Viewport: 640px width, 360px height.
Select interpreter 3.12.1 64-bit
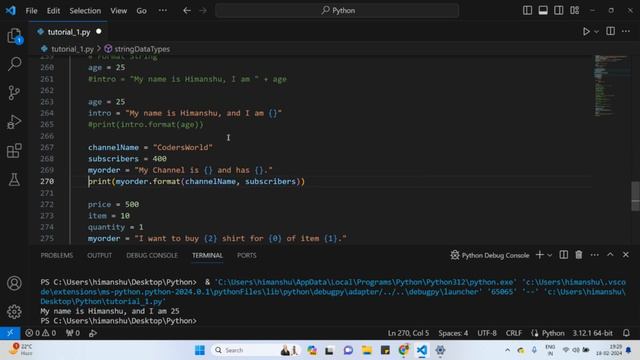tap(592, 333)
